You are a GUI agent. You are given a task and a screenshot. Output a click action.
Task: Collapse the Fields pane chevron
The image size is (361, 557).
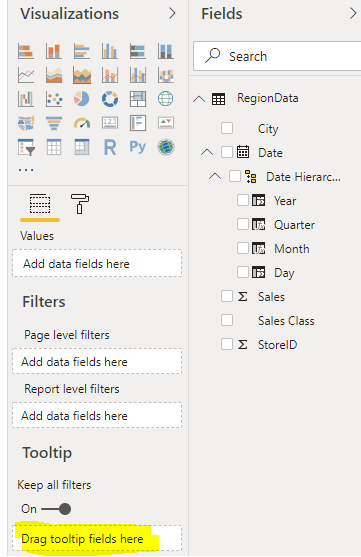click(353, 13)
